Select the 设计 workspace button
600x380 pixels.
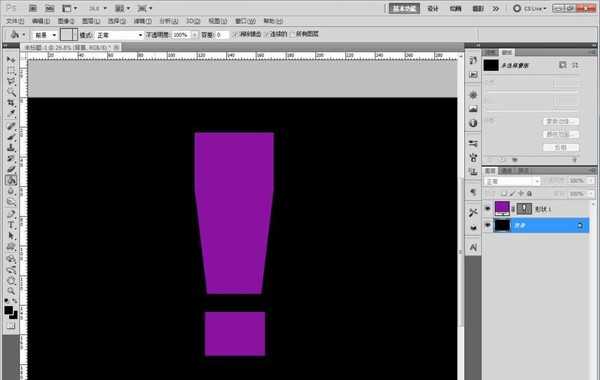(x=433, y=8)
